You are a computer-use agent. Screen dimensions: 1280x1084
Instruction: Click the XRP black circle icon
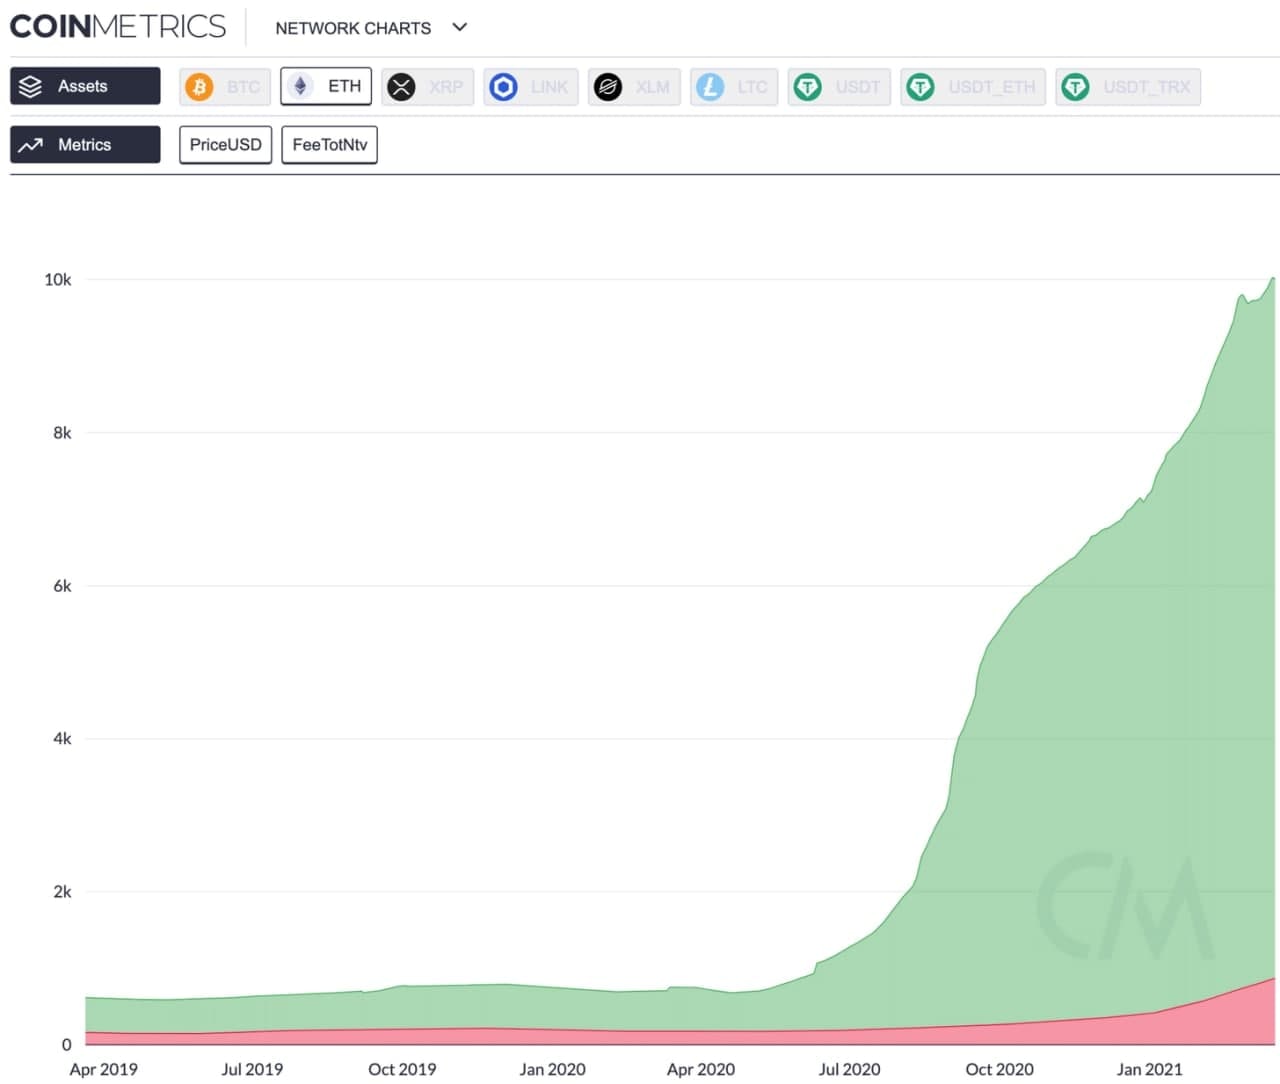401,87
